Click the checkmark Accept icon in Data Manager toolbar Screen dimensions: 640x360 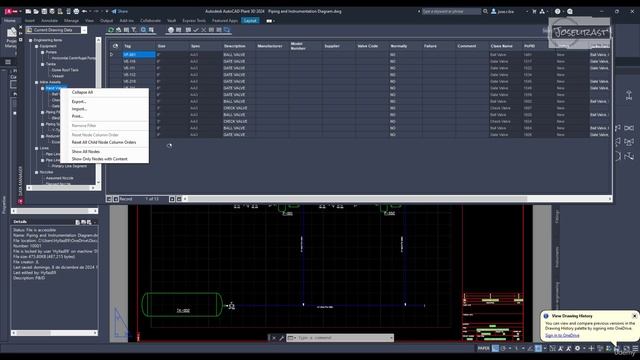click(196, 30)
